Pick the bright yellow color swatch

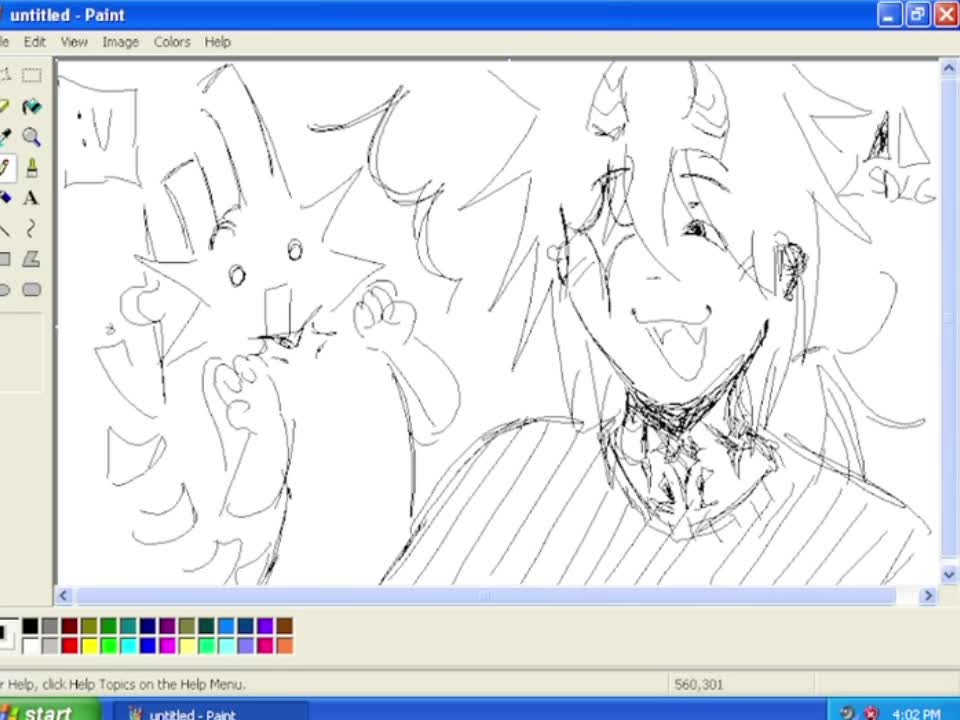(89, 645)
